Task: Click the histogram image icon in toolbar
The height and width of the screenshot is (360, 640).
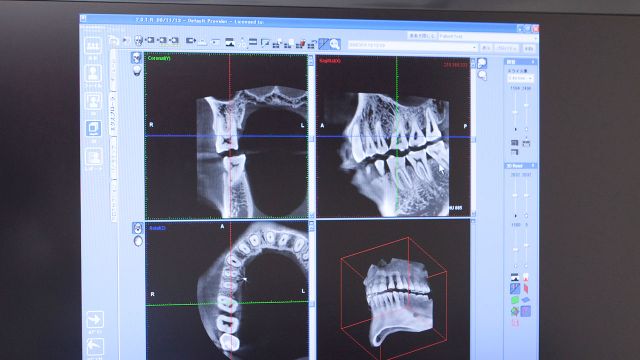Action: [230, 42]
